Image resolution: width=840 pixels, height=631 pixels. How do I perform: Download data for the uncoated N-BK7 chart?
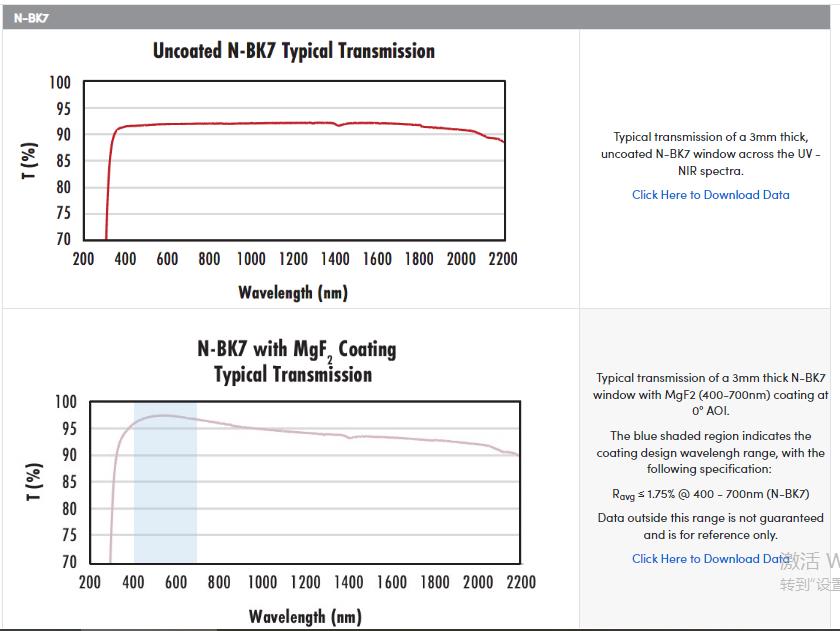click(x=710, y=195)
